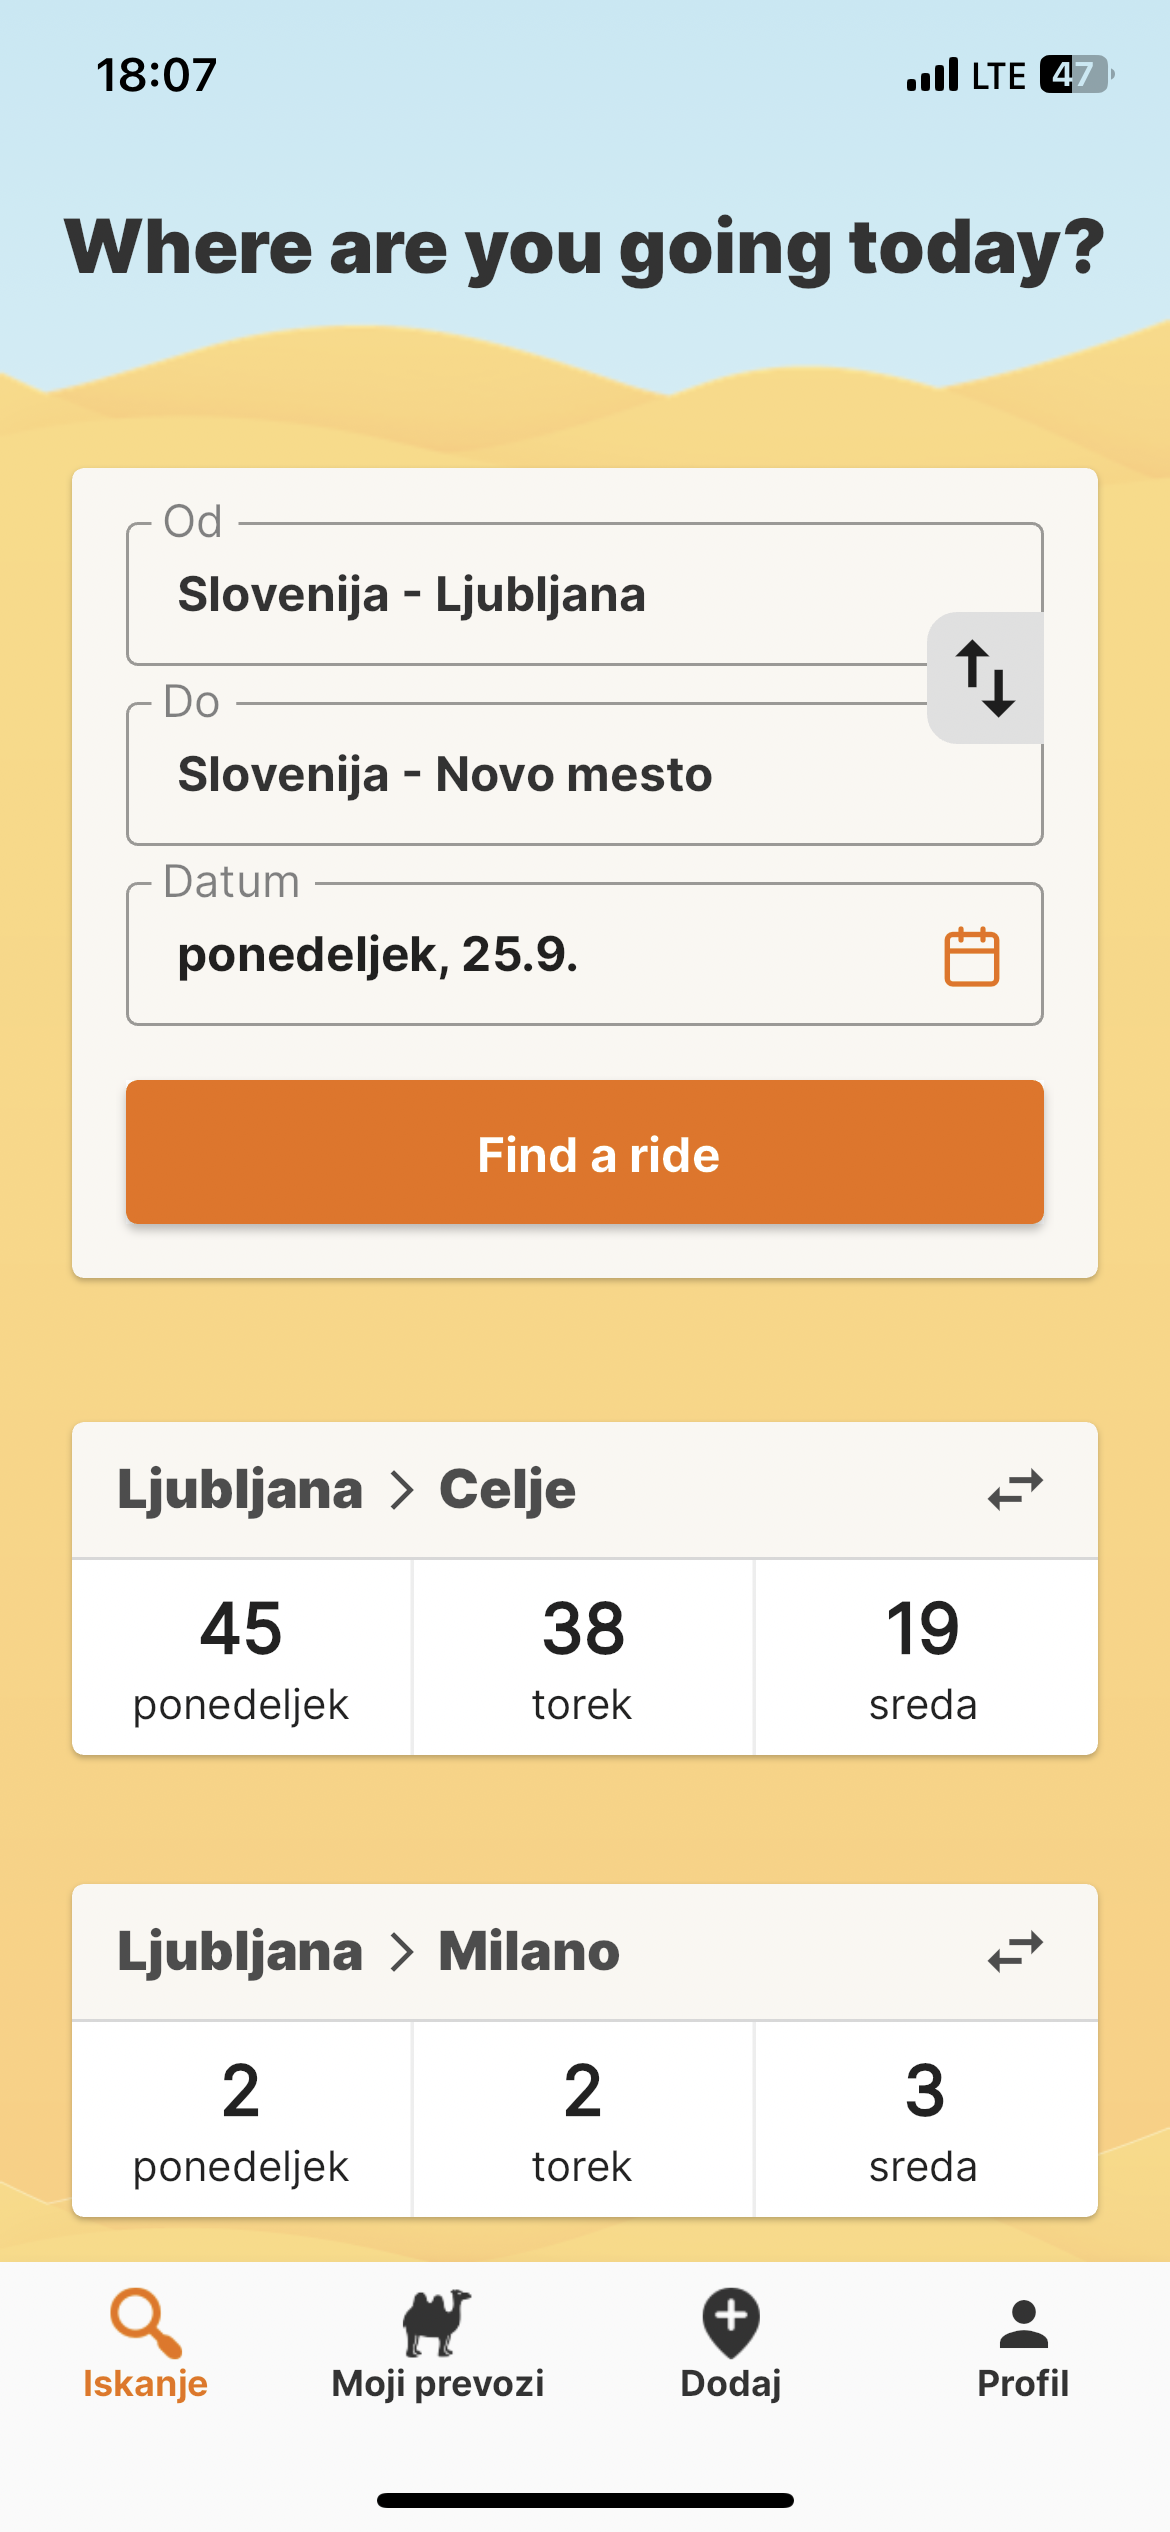Select 3 rides on sreda to Milano
The width and height of the screenshot is (1170, 2532).
[x=926, y=2119]
